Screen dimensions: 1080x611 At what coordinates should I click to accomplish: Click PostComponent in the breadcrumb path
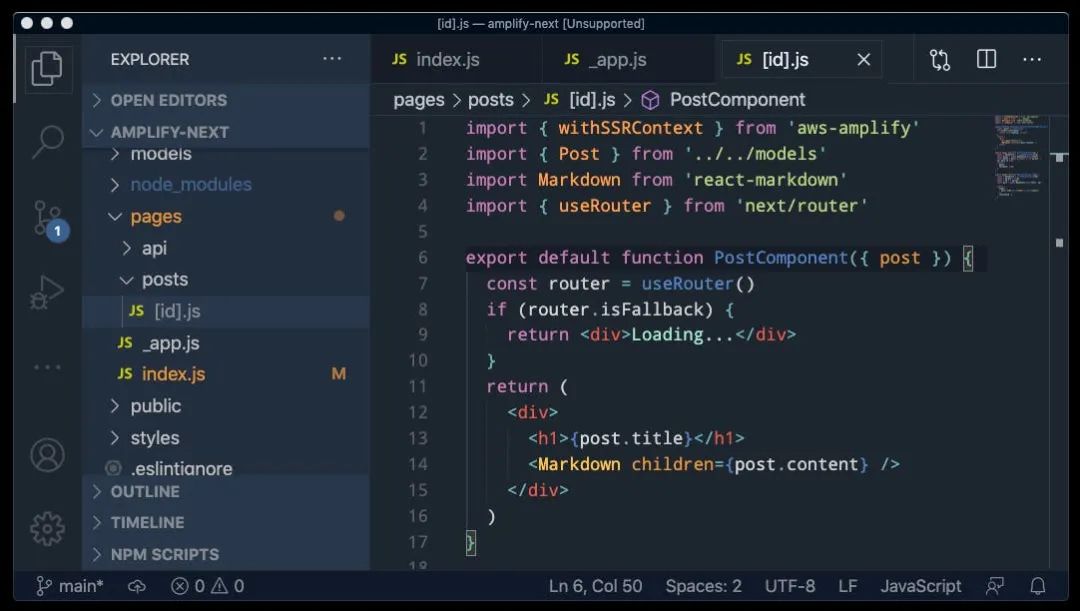(x=737, y=101)
